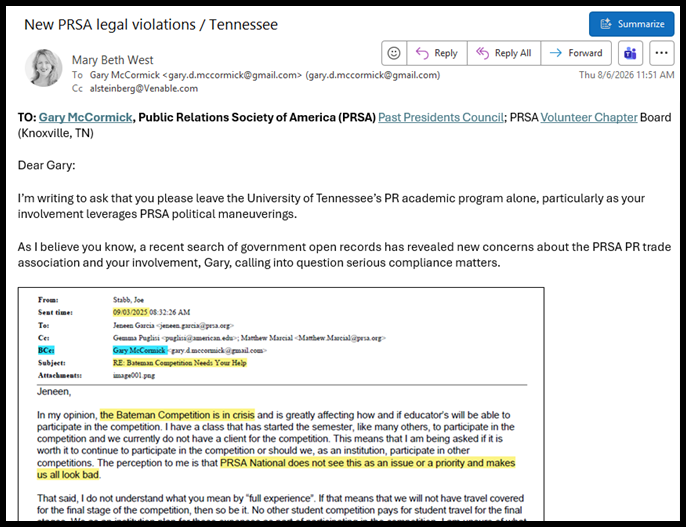Click the highlighted date 09/03/2025
The width and height of the screenshot is (686, 527).
pos(130,312)
